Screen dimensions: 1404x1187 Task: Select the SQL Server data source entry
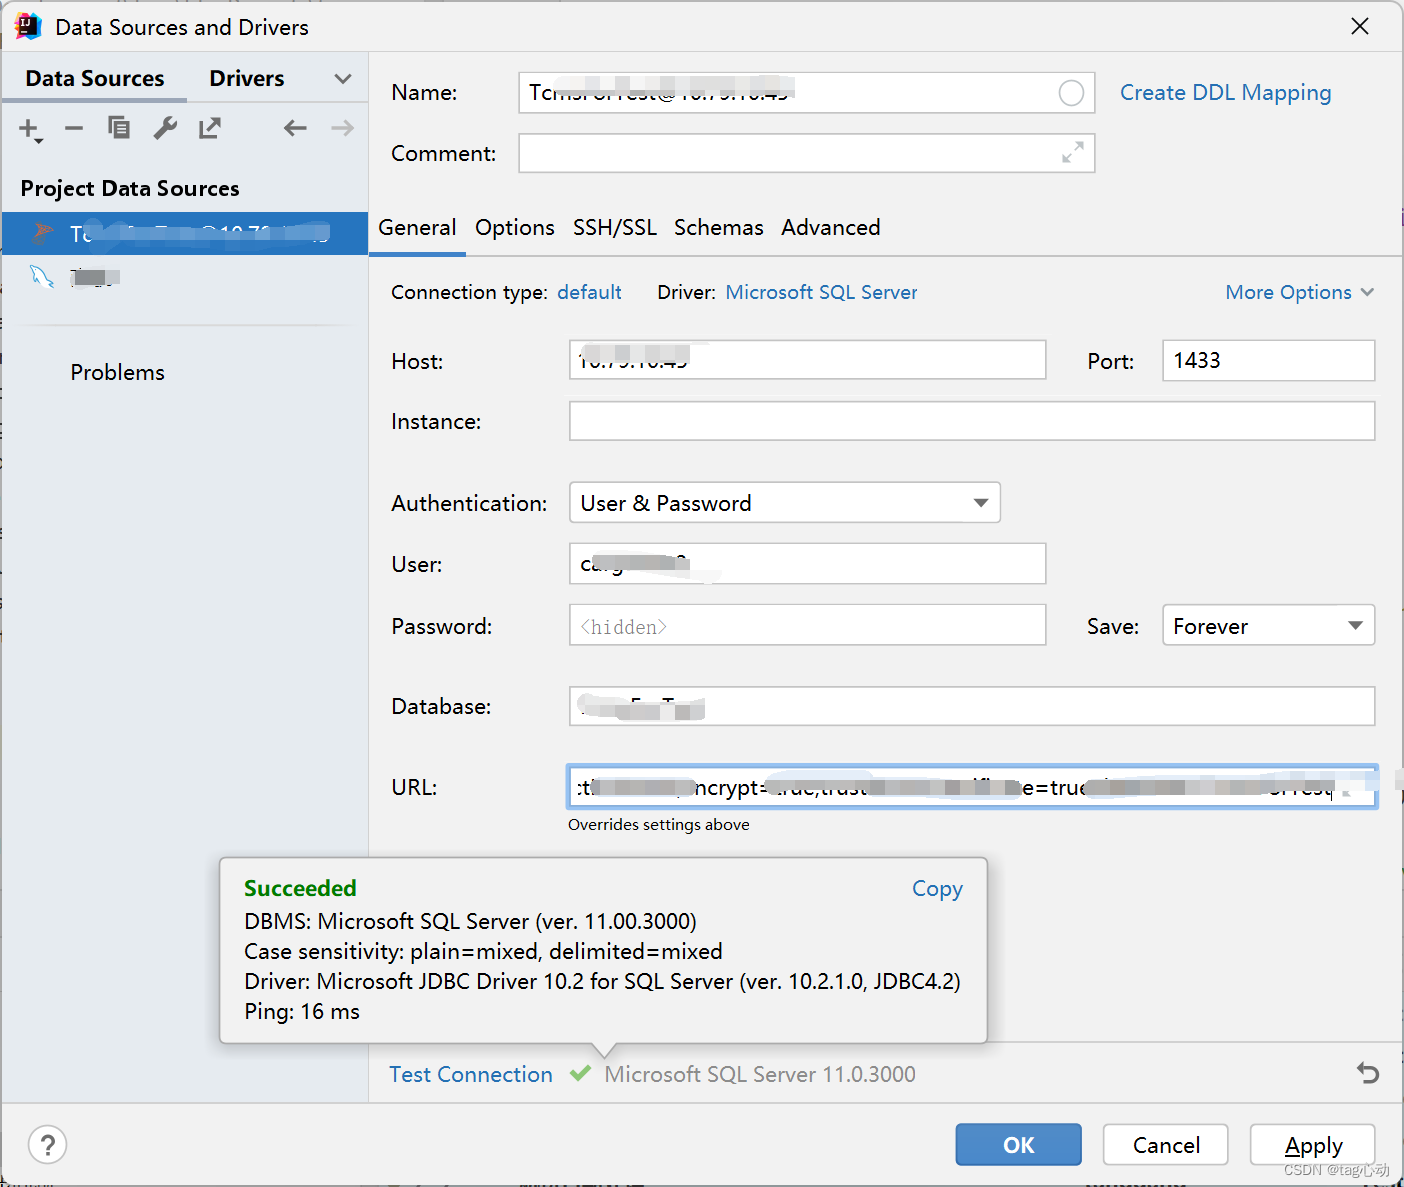(185, 234)
